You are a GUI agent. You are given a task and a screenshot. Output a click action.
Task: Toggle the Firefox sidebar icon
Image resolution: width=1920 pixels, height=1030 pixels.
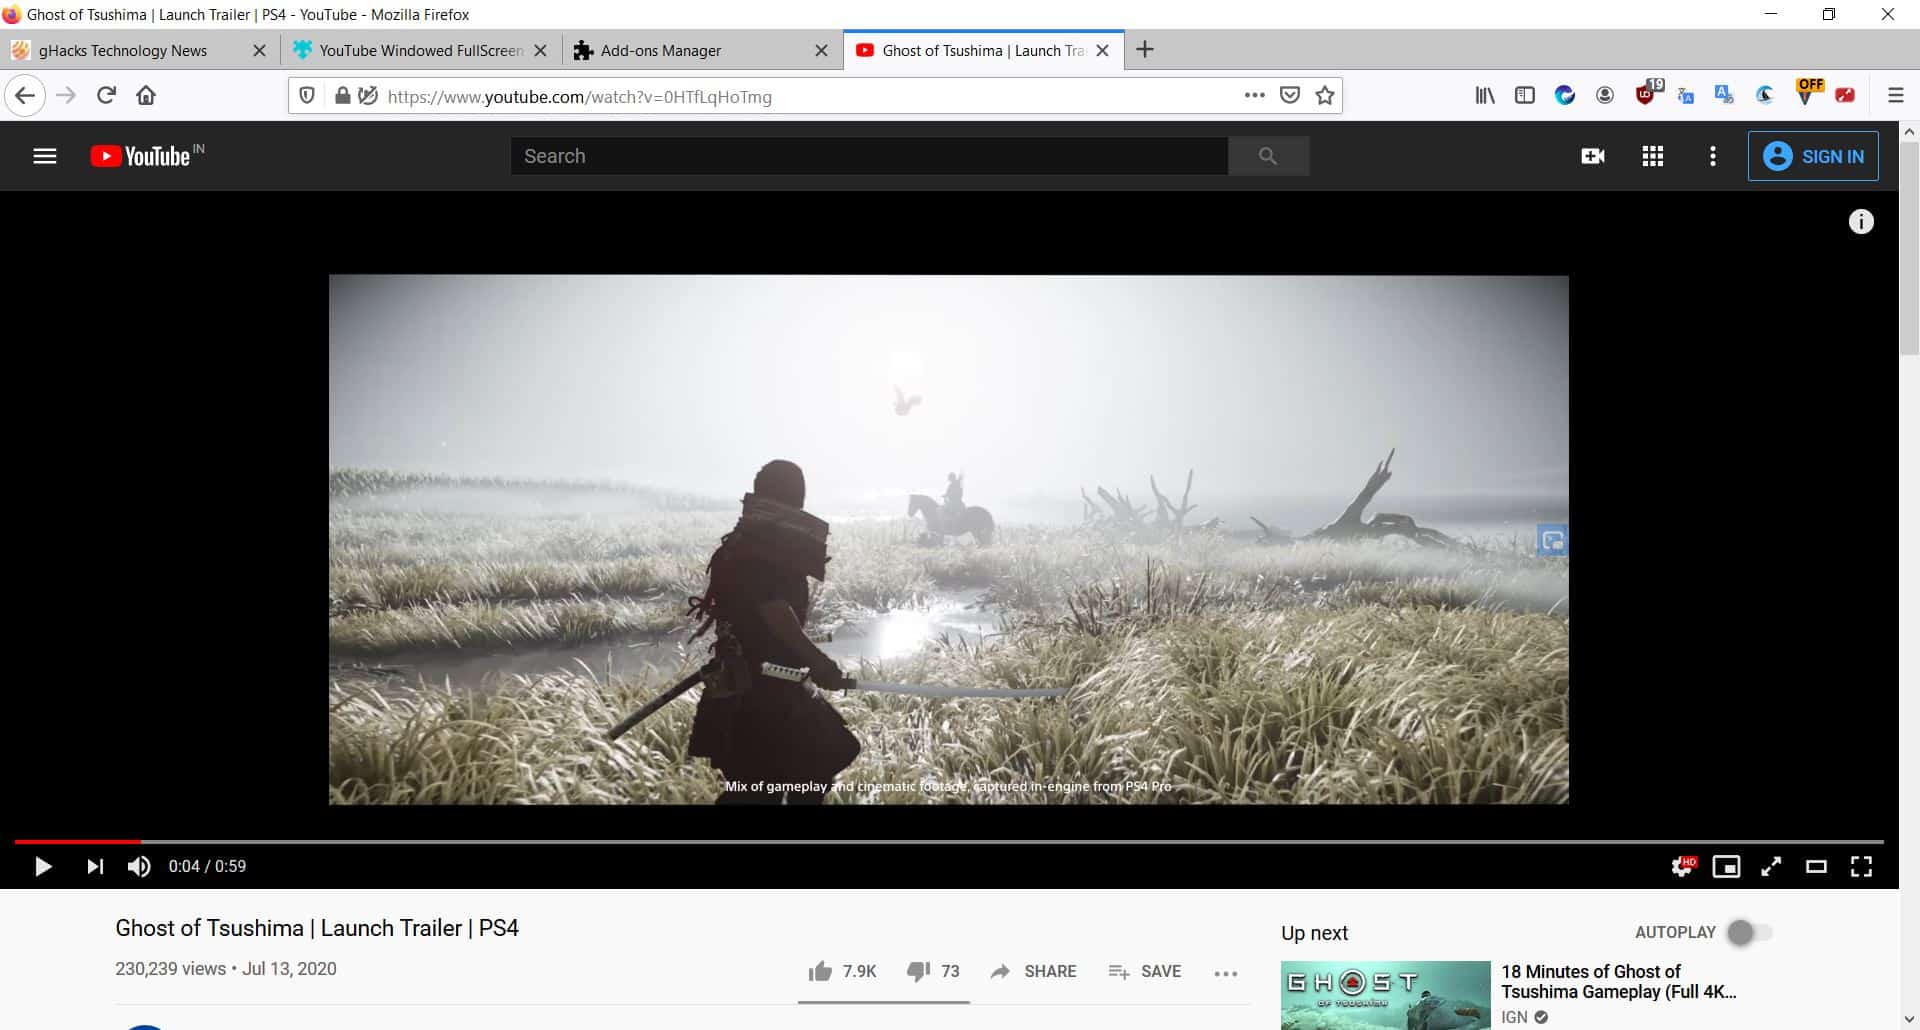click(x=1525, y=96)
